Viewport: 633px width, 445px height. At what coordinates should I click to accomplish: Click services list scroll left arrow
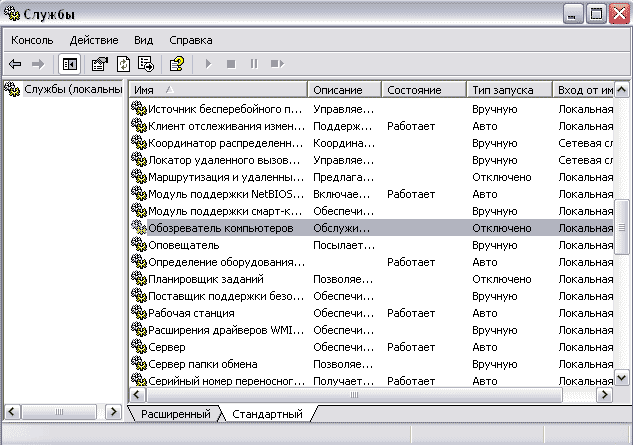point(137,394)
